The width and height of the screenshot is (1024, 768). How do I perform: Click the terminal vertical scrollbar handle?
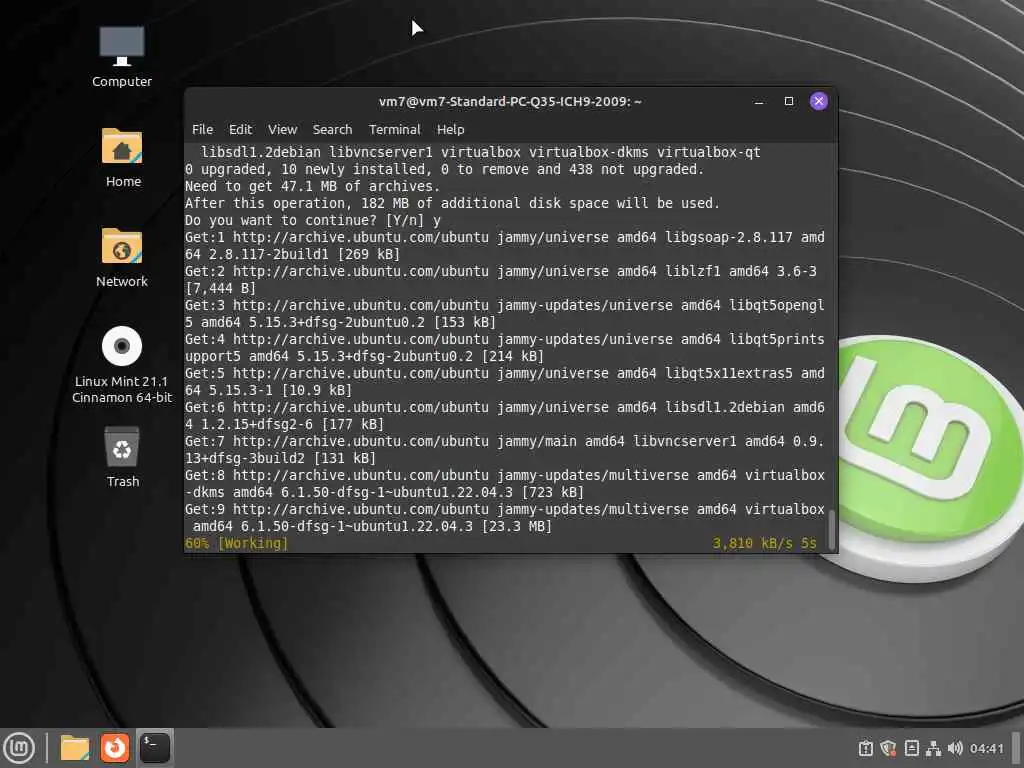(831, 530)
